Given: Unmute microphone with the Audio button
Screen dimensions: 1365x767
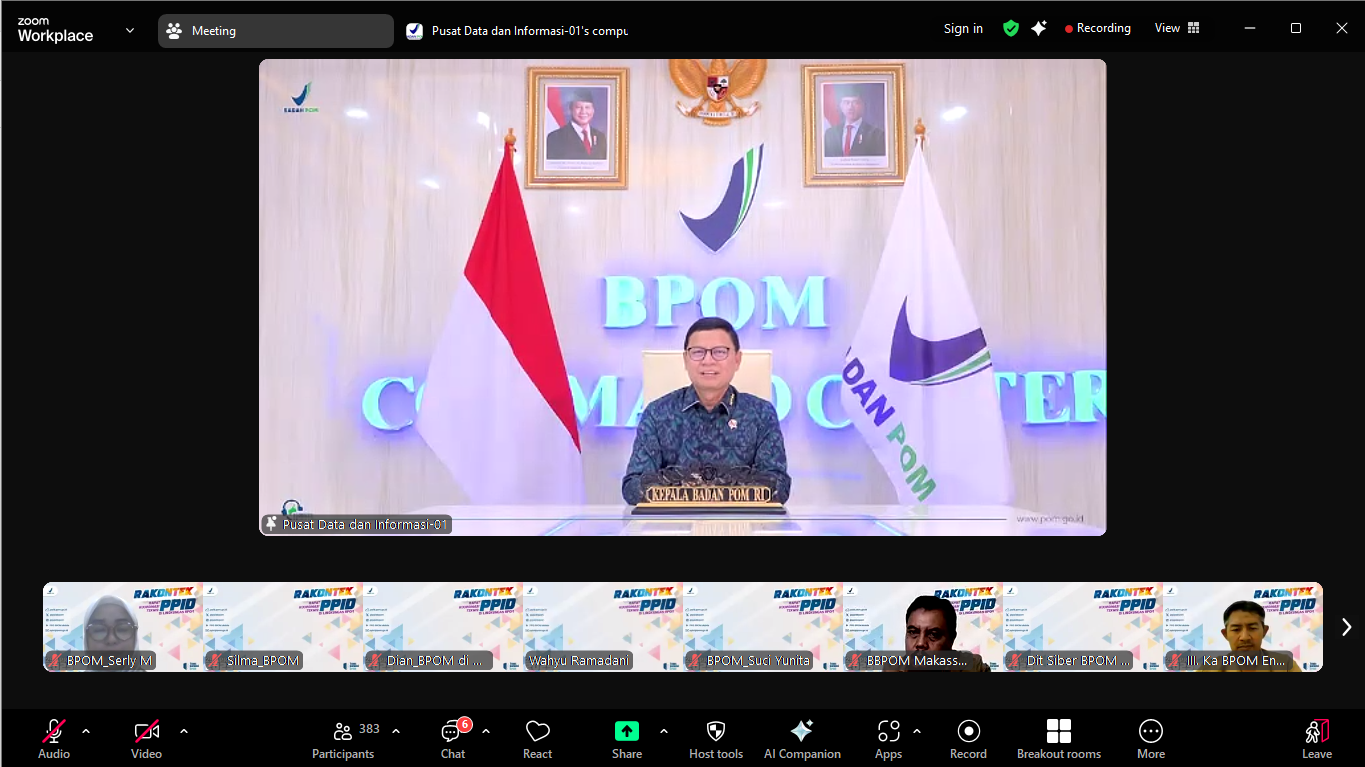Looking at the screenshot, I should pyautogui.click(x=54, y=739).
